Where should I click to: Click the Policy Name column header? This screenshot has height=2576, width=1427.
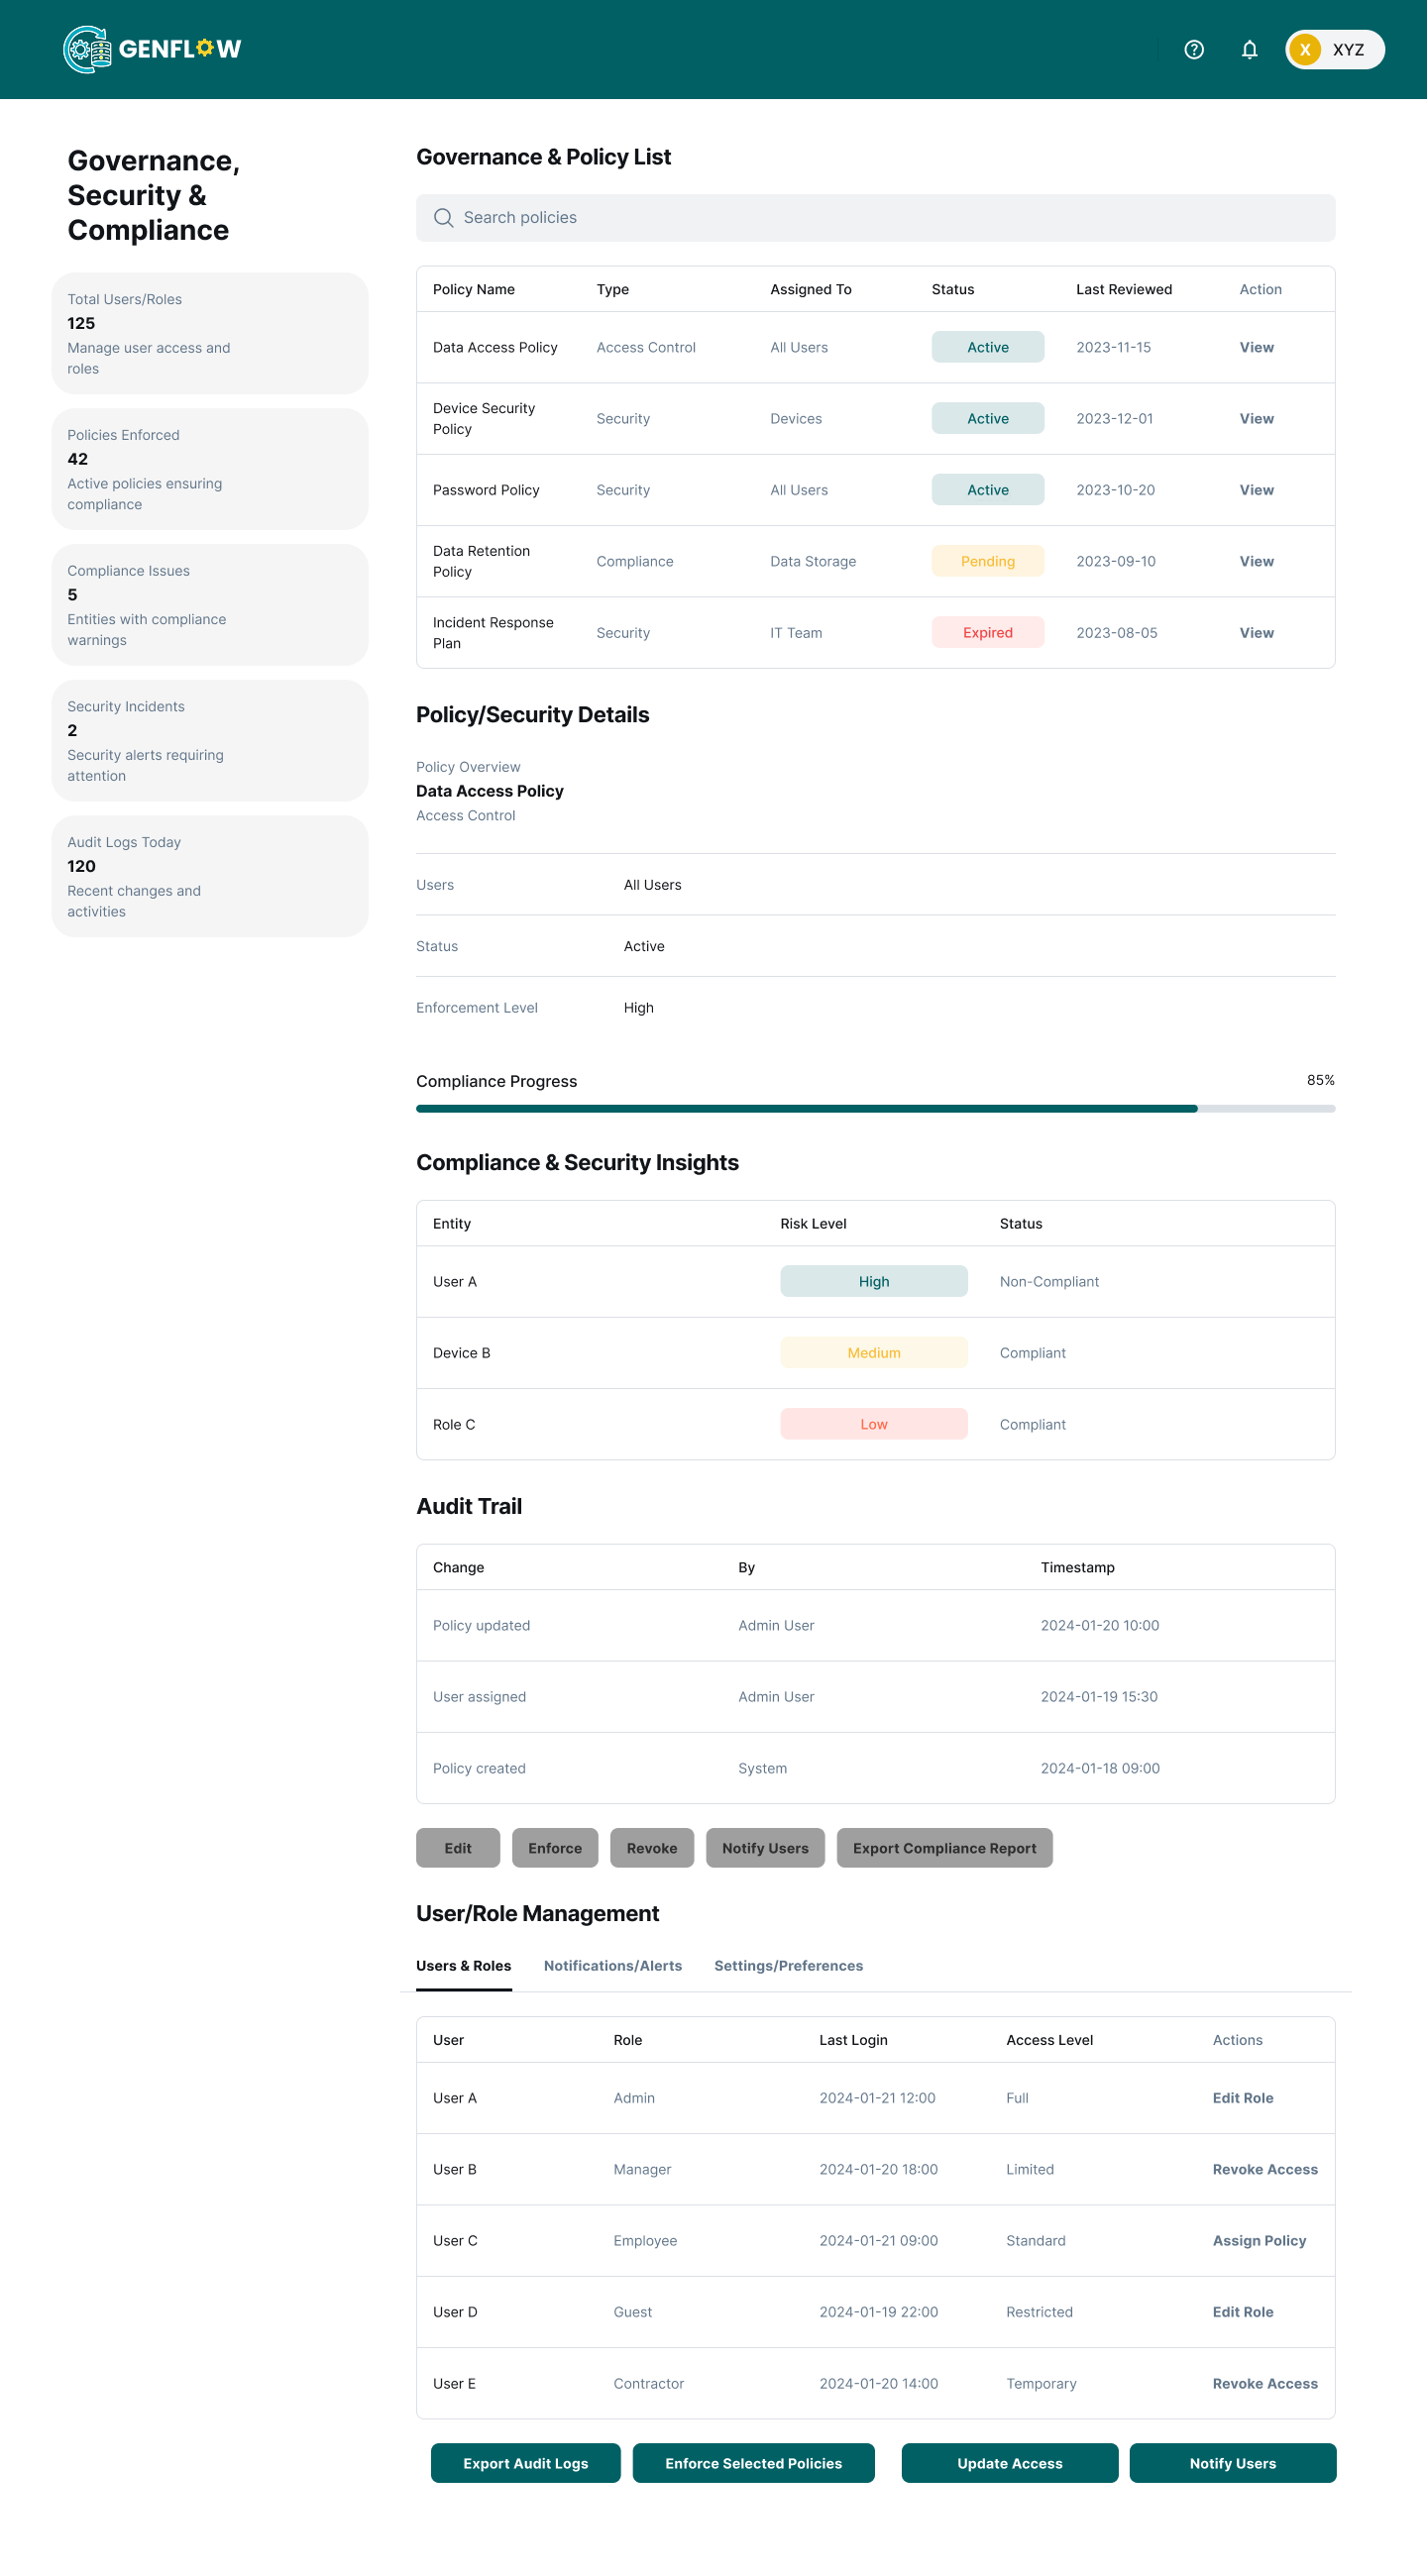point(474,289)
